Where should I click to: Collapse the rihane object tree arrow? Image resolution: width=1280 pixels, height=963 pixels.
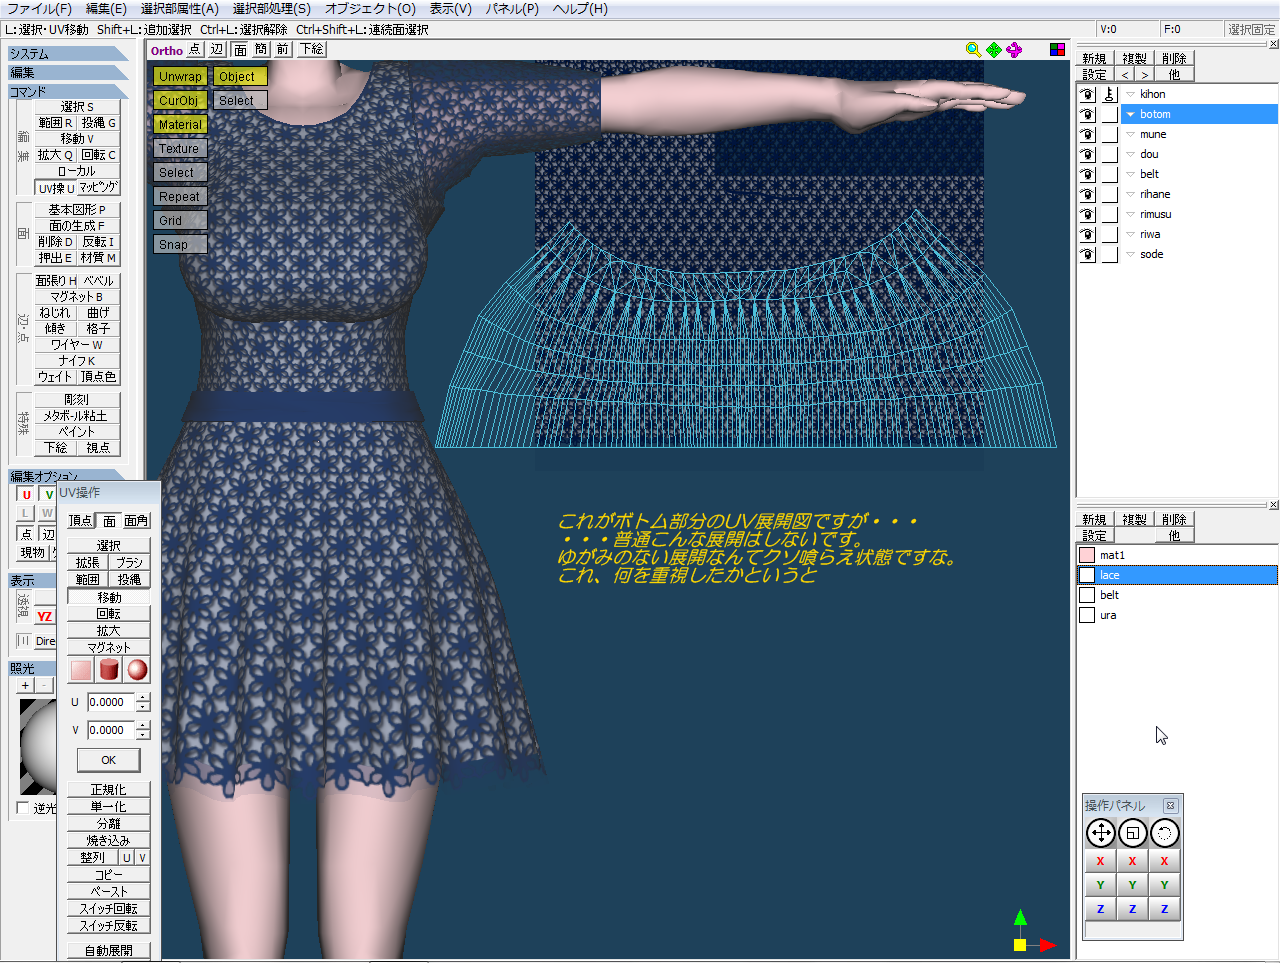1130,194
